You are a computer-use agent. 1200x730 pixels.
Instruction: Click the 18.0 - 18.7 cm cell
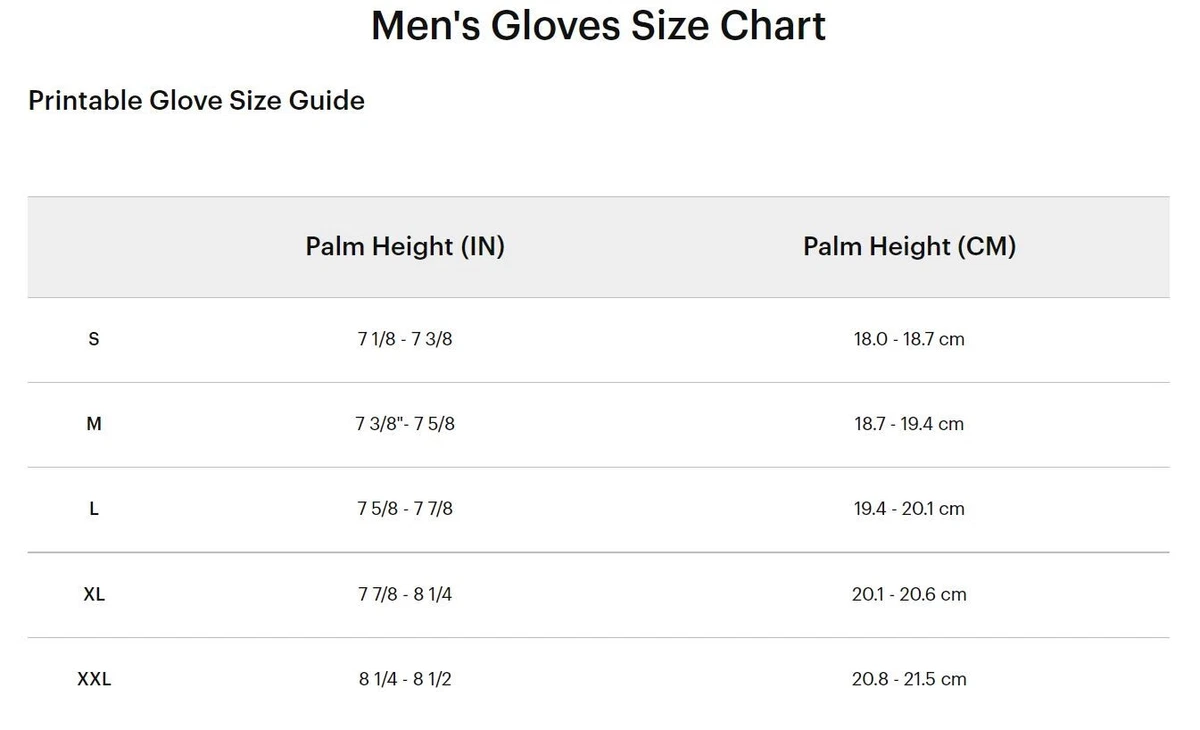pos(909,339)
